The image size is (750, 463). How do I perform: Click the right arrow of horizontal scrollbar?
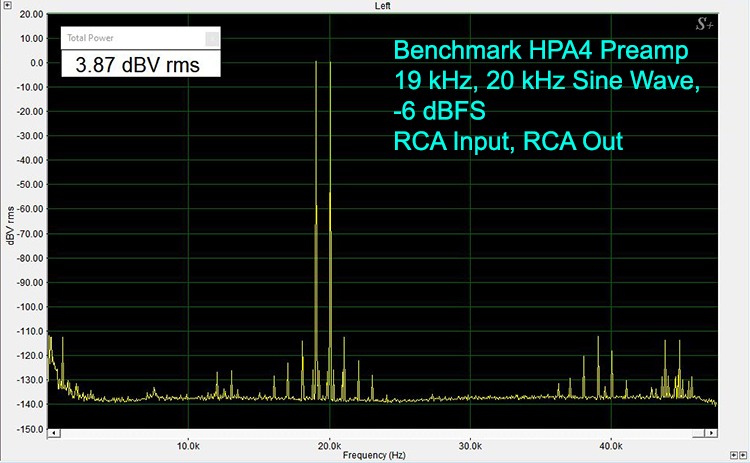[x=712, y=433]
